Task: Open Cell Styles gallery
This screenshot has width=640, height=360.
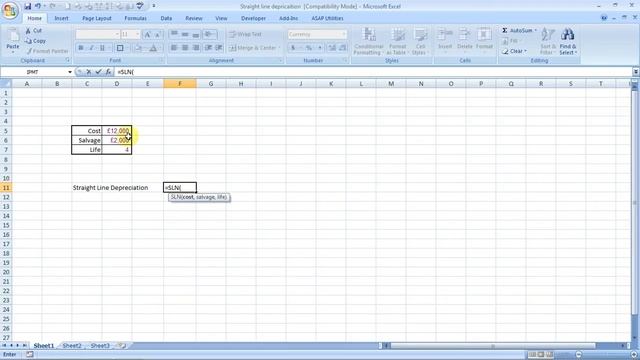Action: [x=420, y=41]
